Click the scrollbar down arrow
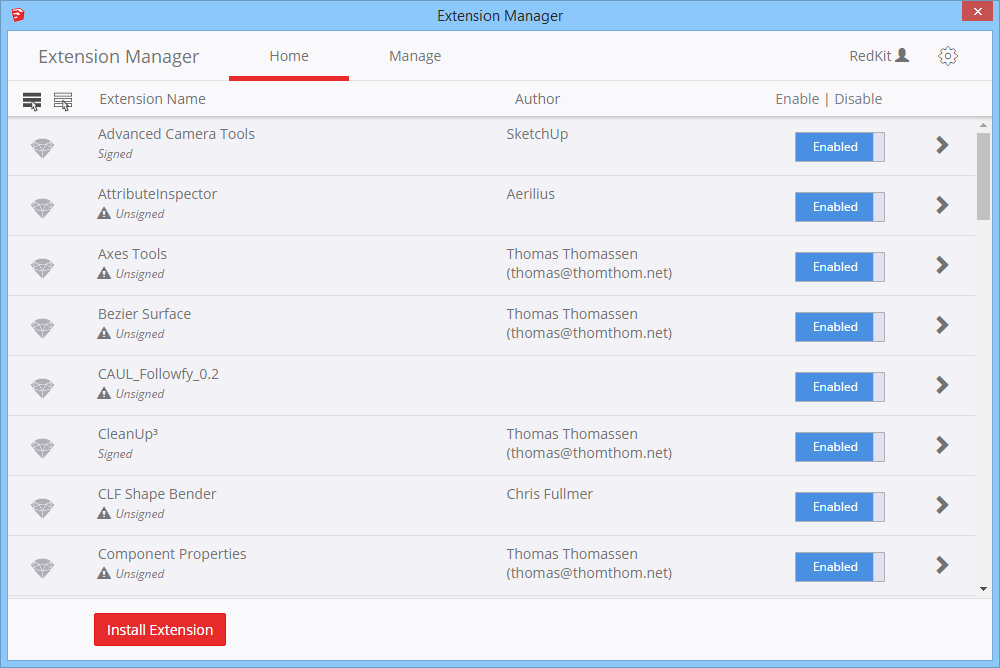Viewport: 1000px width, 668px height. tap(983, 589)
